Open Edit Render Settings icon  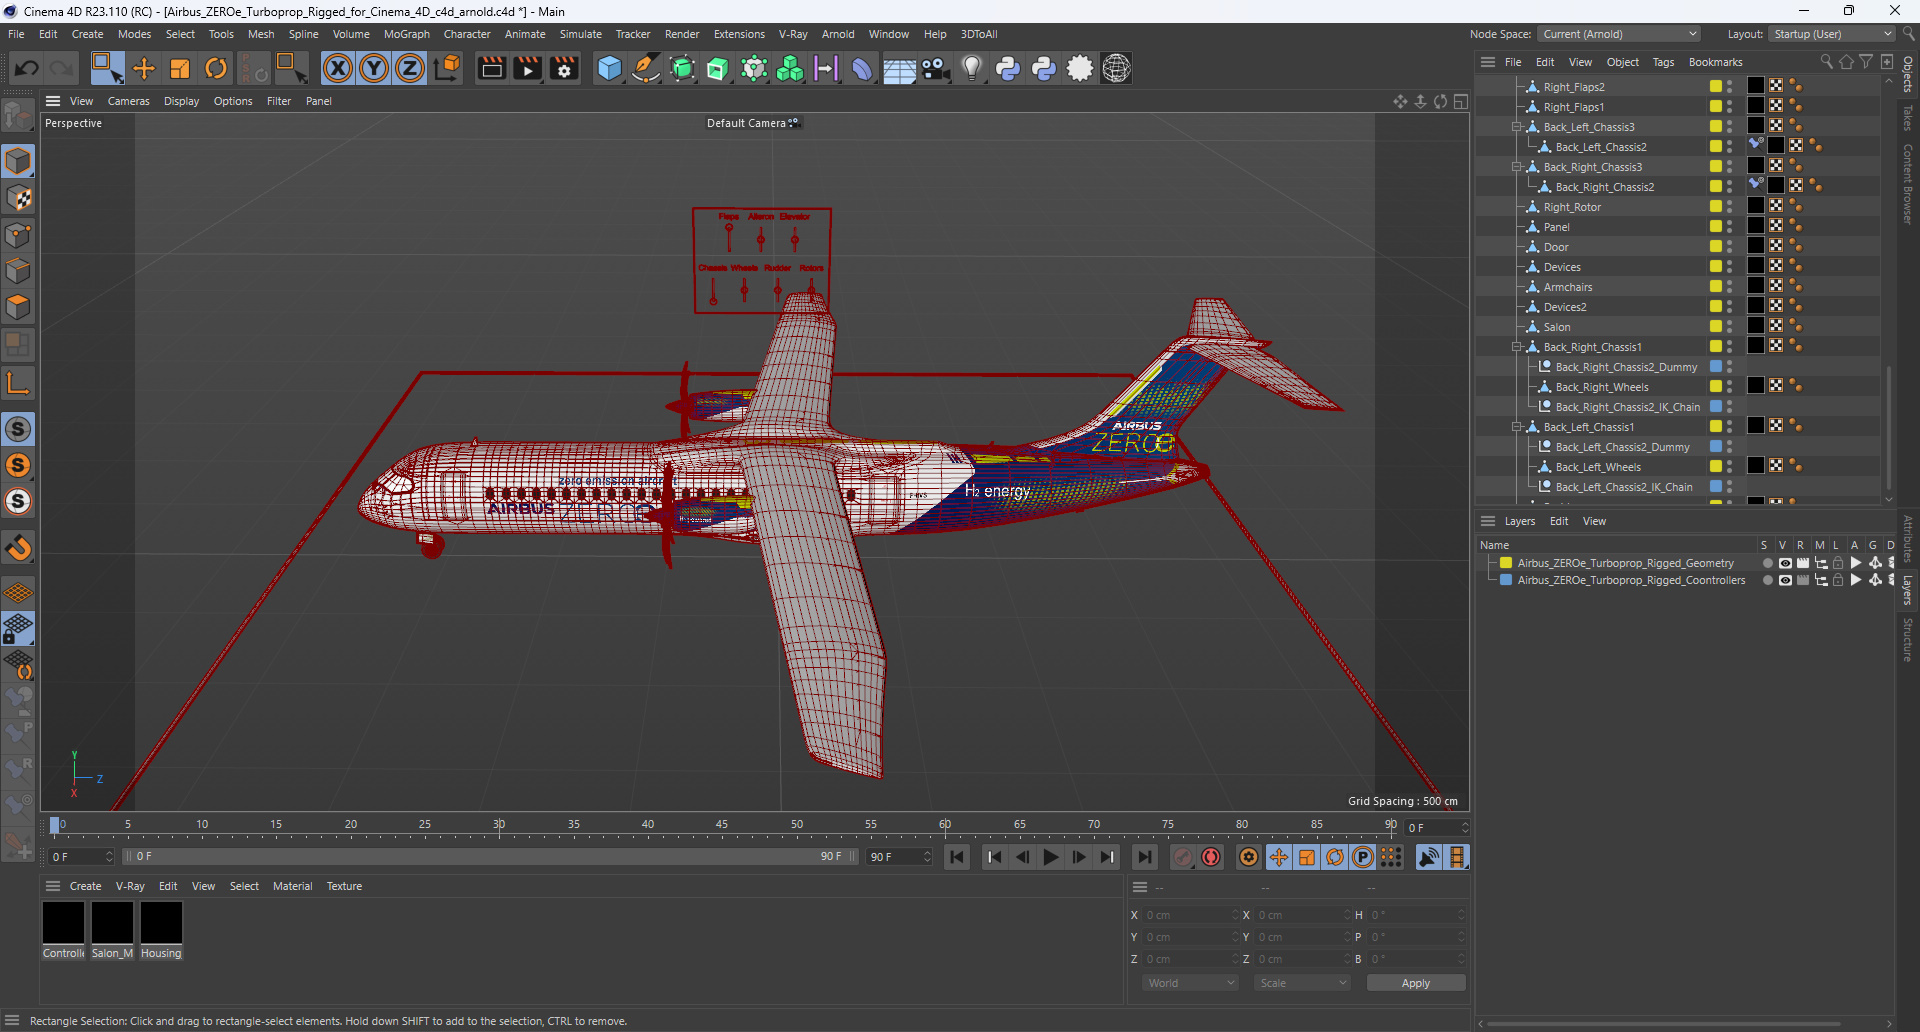click(564, 68)
